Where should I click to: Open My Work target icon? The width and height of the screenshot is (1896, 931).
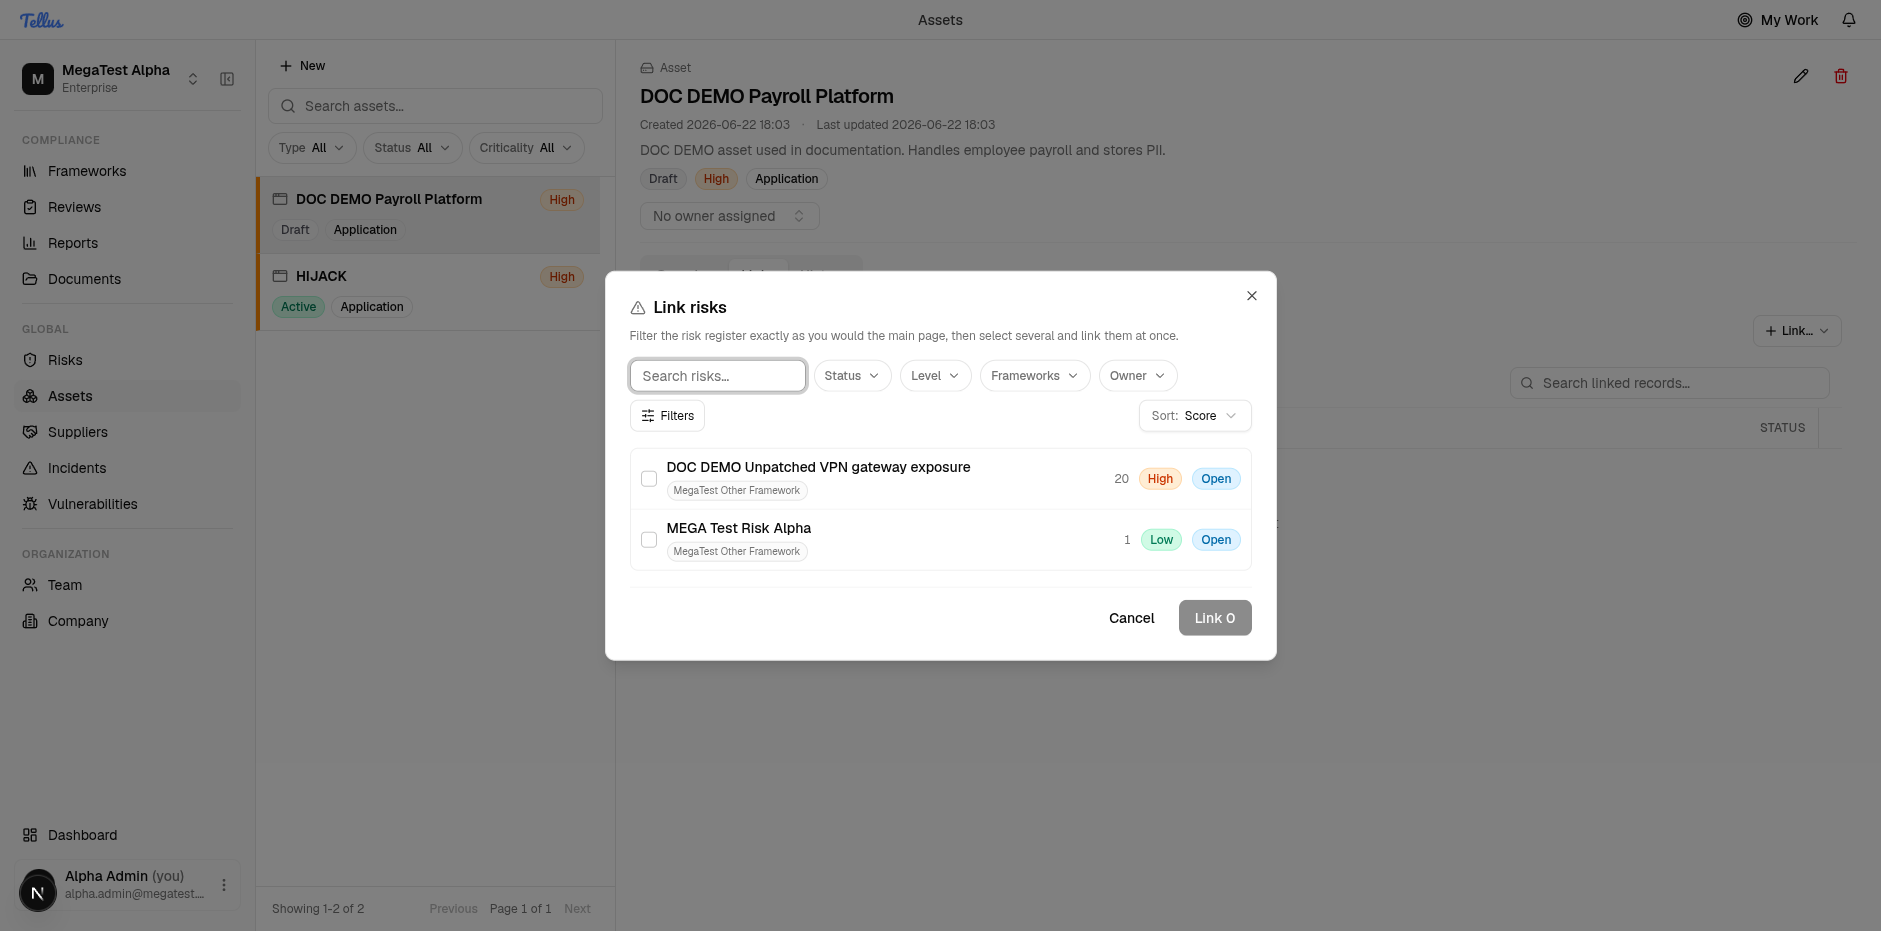(1745, 20)
